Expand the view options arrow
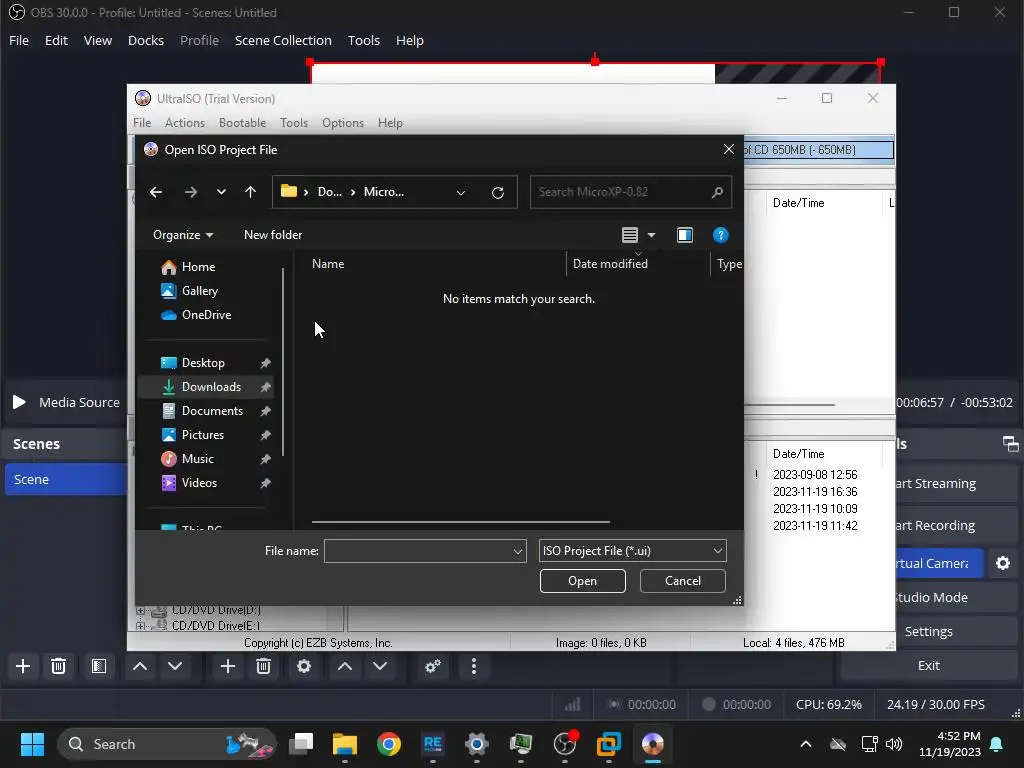Image resolution: width=1024 pixels, height=768 pixels. pos(651,235)
